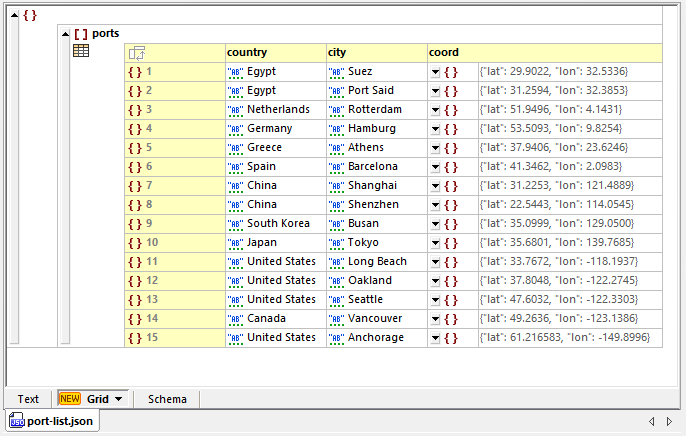This screenshot has width=686, height=436.
Task: Click the port-list.json file icon
Action: point(17,421)
